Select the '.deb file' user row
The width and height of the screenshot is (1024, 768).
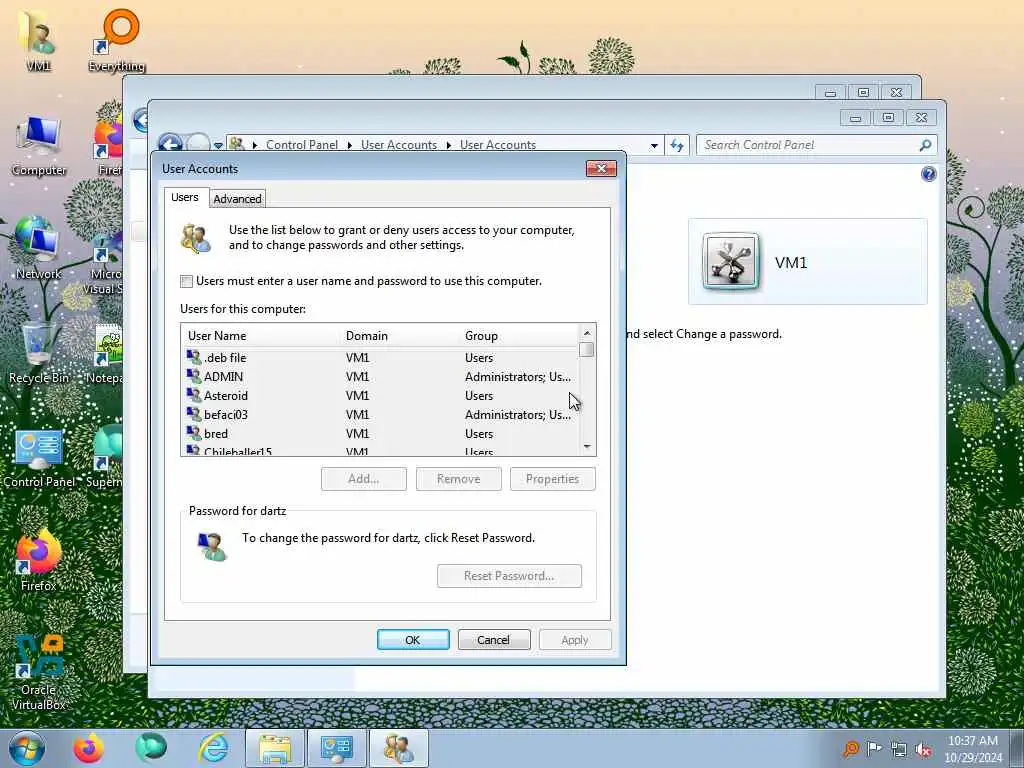380,358
